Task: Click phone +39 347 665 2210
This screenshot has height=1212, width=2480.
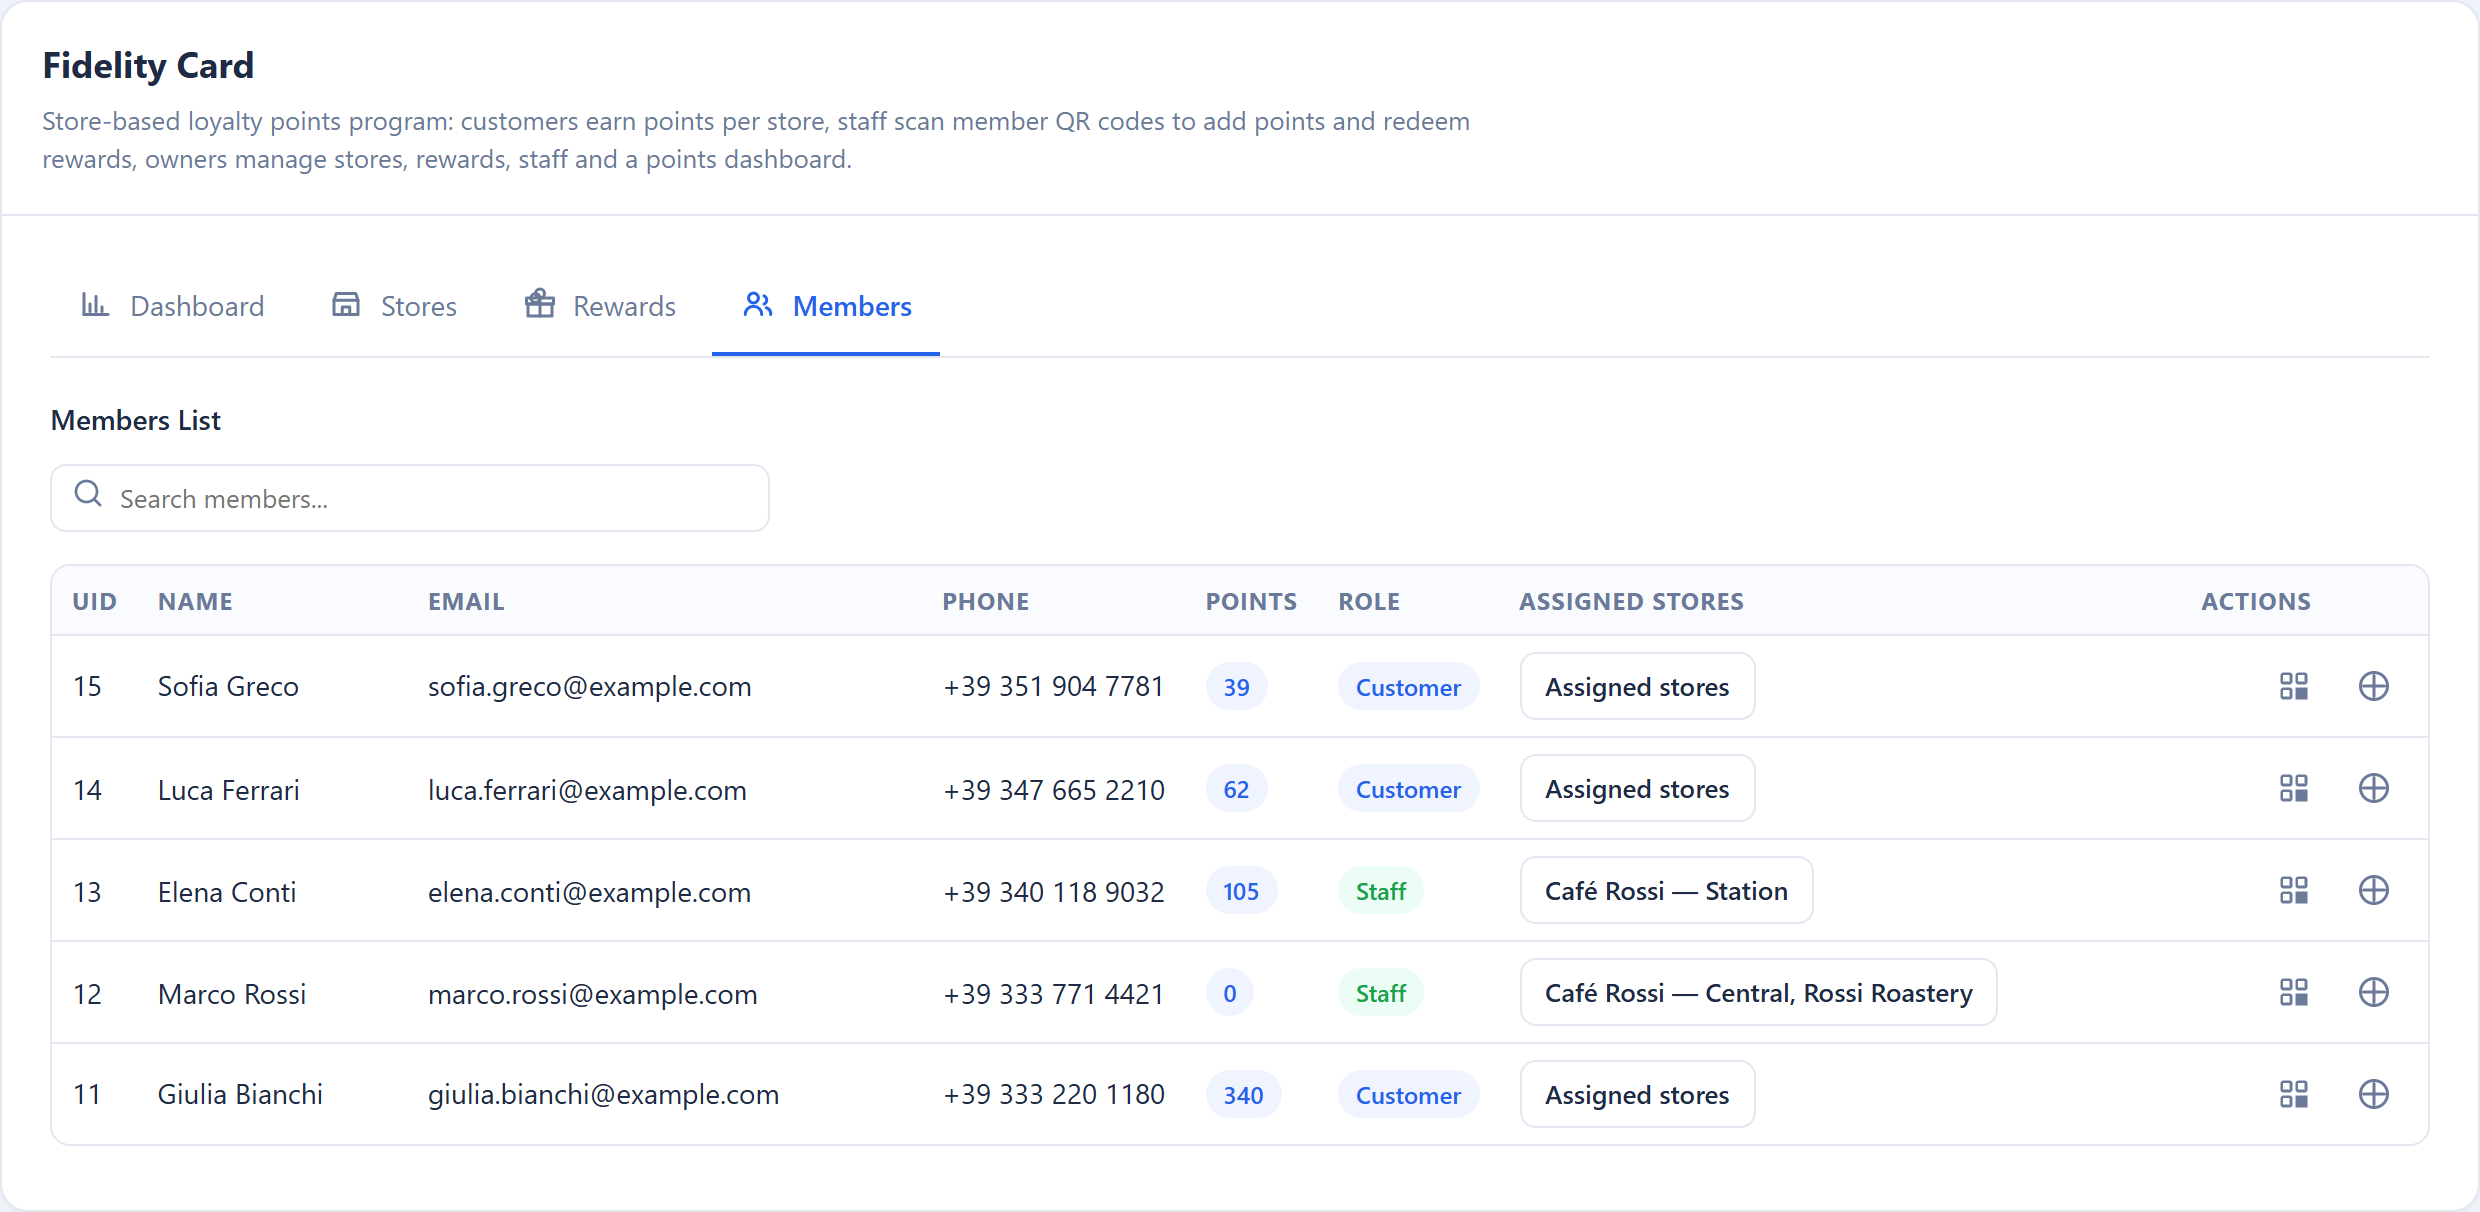Action: click(x=1054, y=790)
